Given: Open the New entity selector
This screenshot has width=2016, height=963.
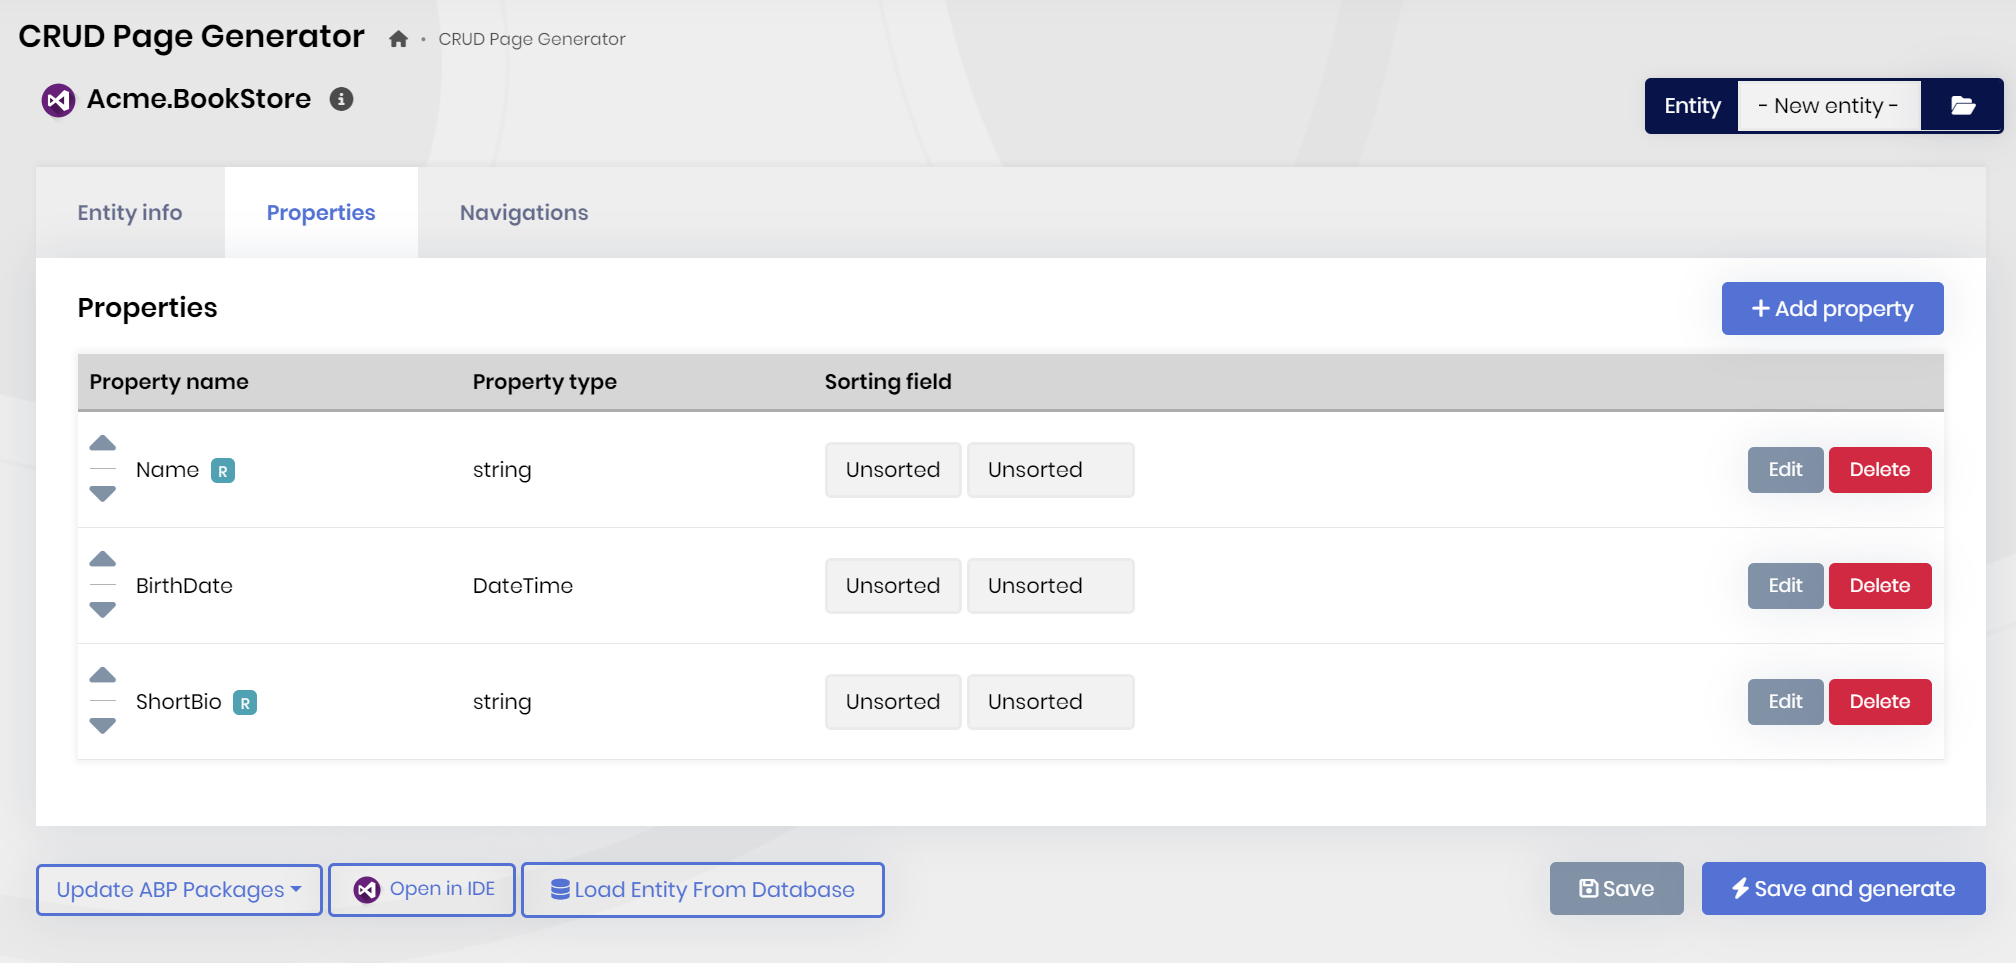Looking at the screenshot, I should 1828,106.
